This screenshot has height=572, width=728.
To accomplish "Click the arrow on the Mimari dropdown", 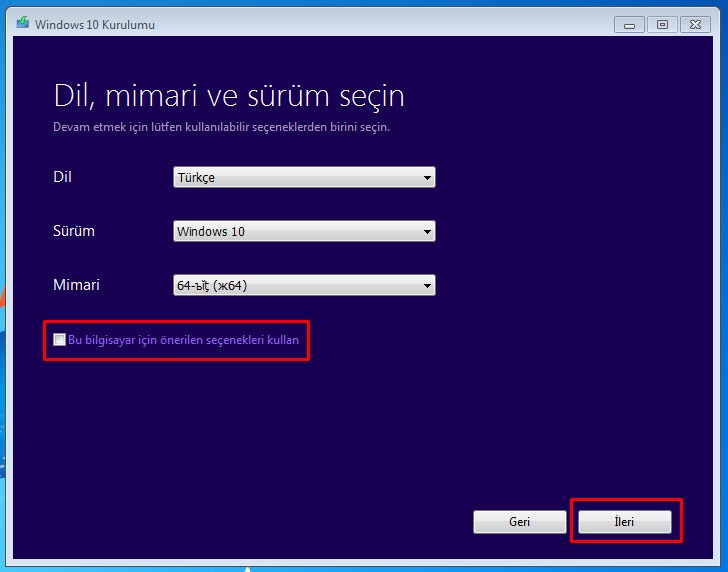I will click(x=427, y=286).
